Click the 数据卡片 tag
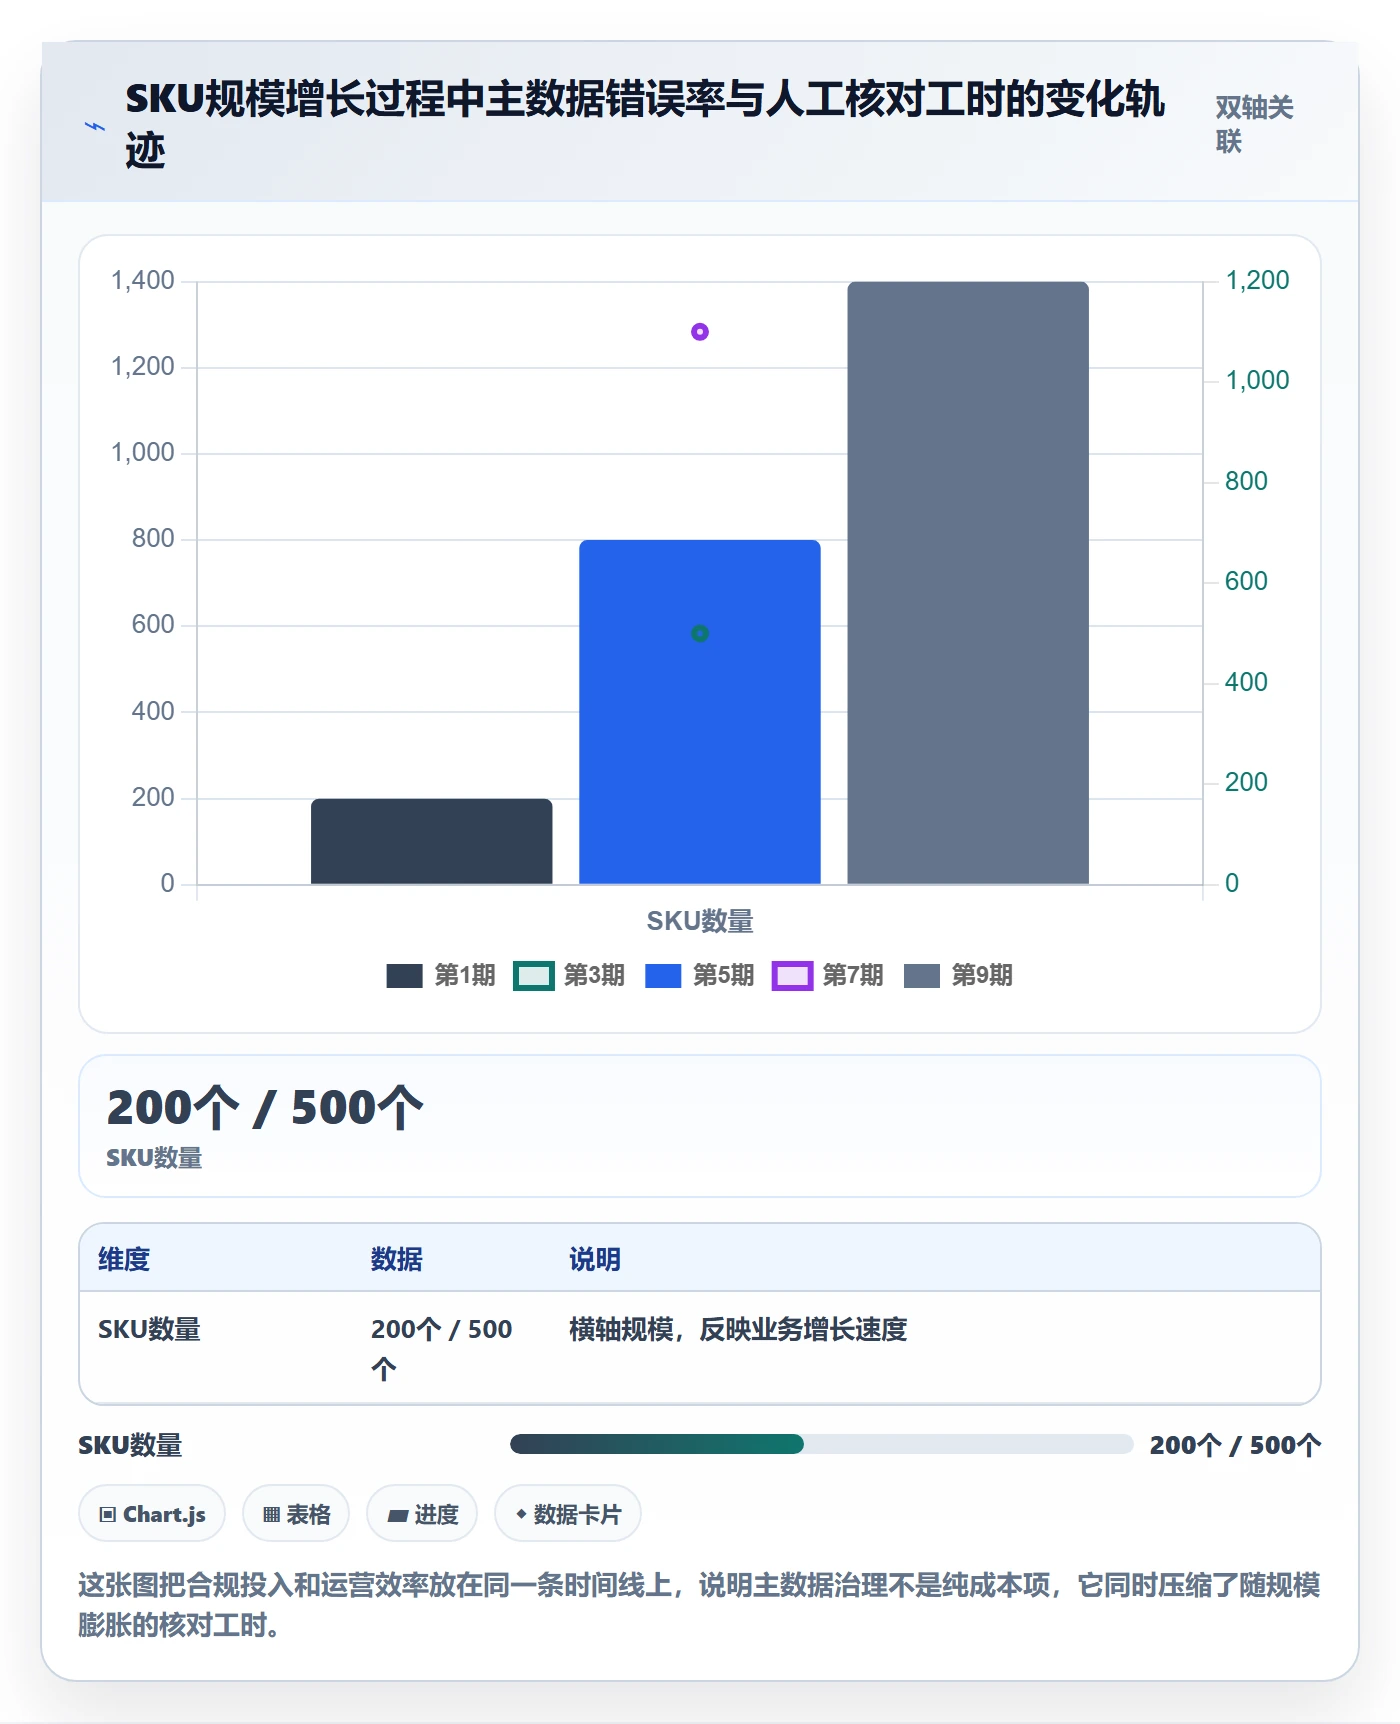1400x1724 pixels. (x=568, y=1514)
